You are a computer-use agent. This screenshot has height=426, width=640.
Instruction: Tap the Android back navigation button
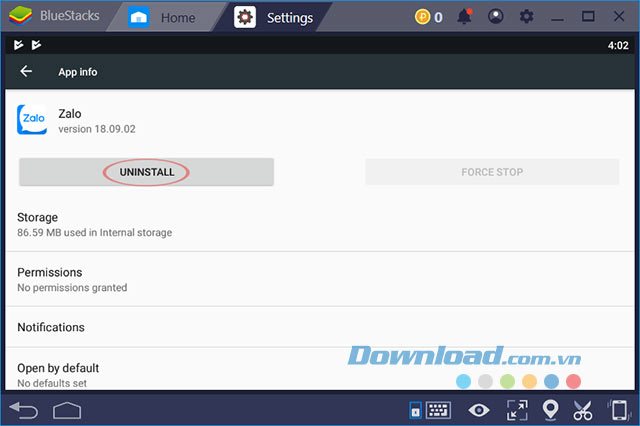click(x=23, y=410)
